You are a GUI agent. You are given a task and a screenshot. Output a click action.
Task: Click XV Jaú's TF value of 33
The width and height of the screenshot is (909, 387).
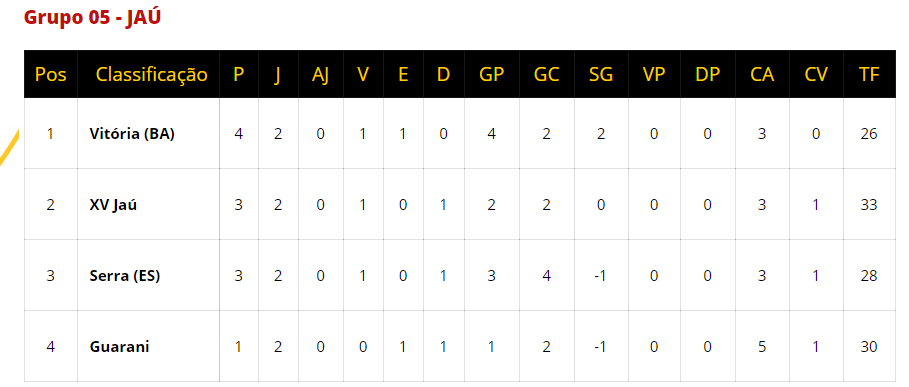coord(869,205)
